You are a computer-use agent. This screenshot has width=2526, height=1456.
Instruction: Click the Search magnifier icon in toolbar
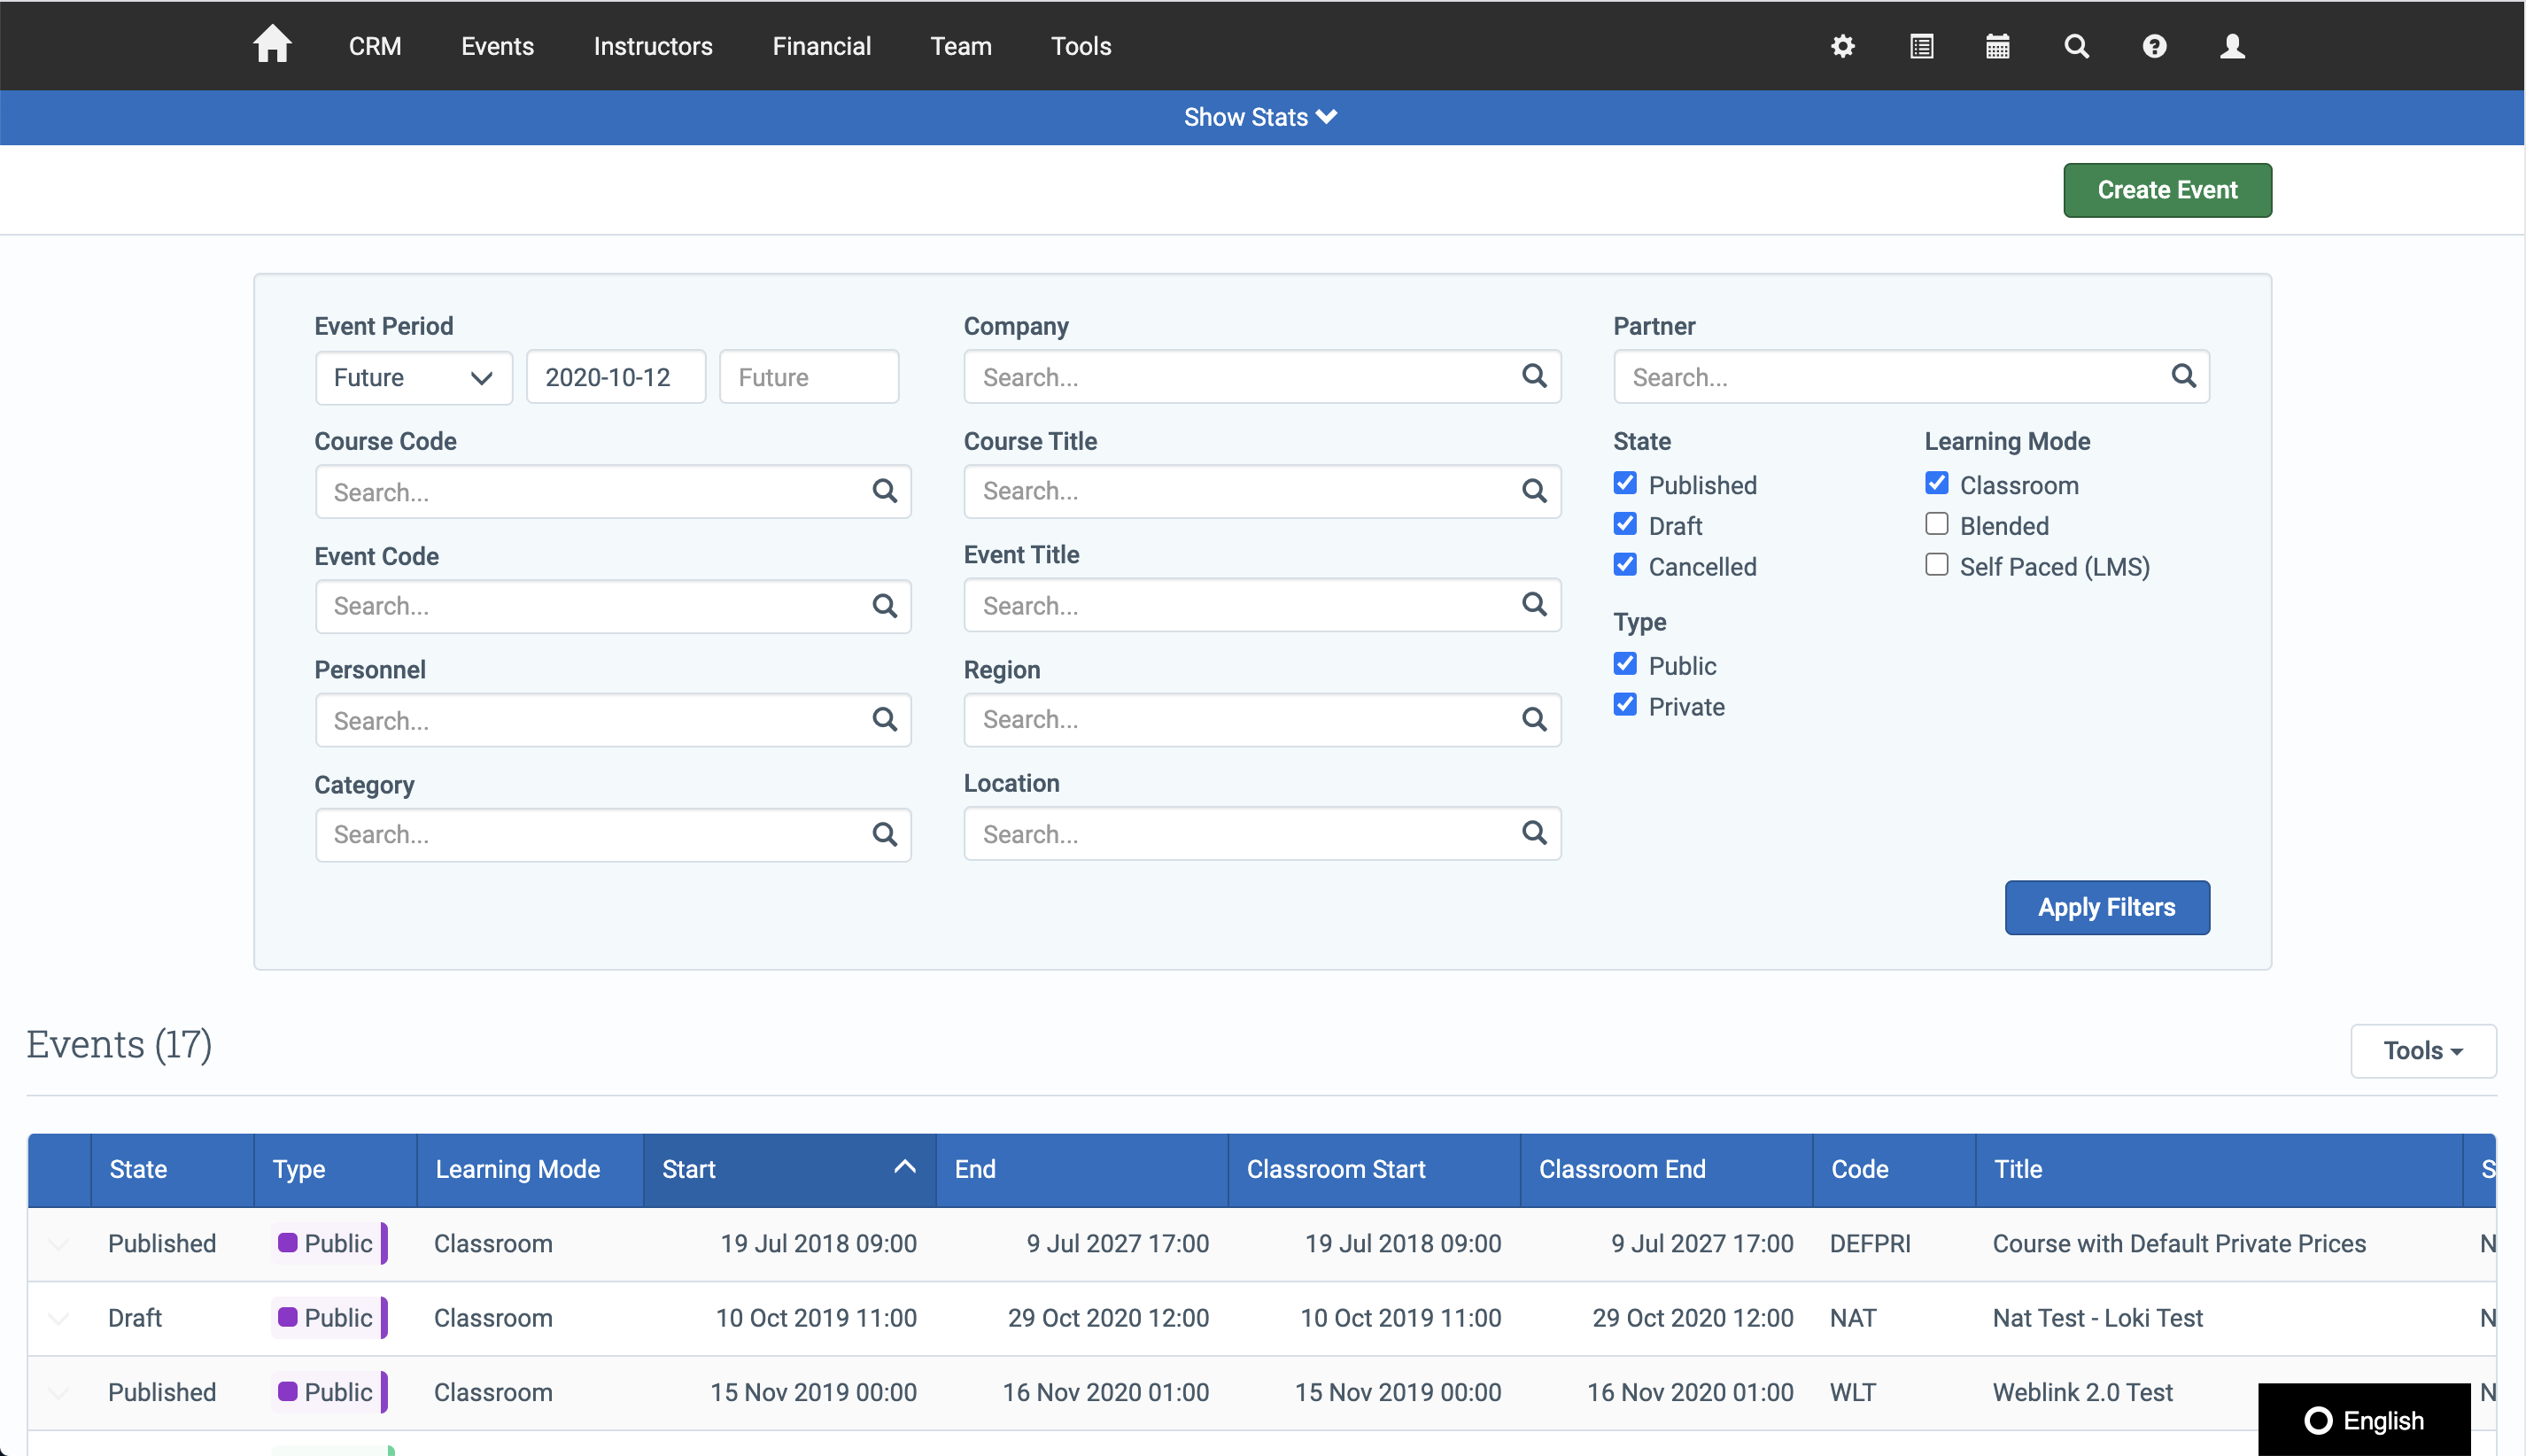point(2077,45)
